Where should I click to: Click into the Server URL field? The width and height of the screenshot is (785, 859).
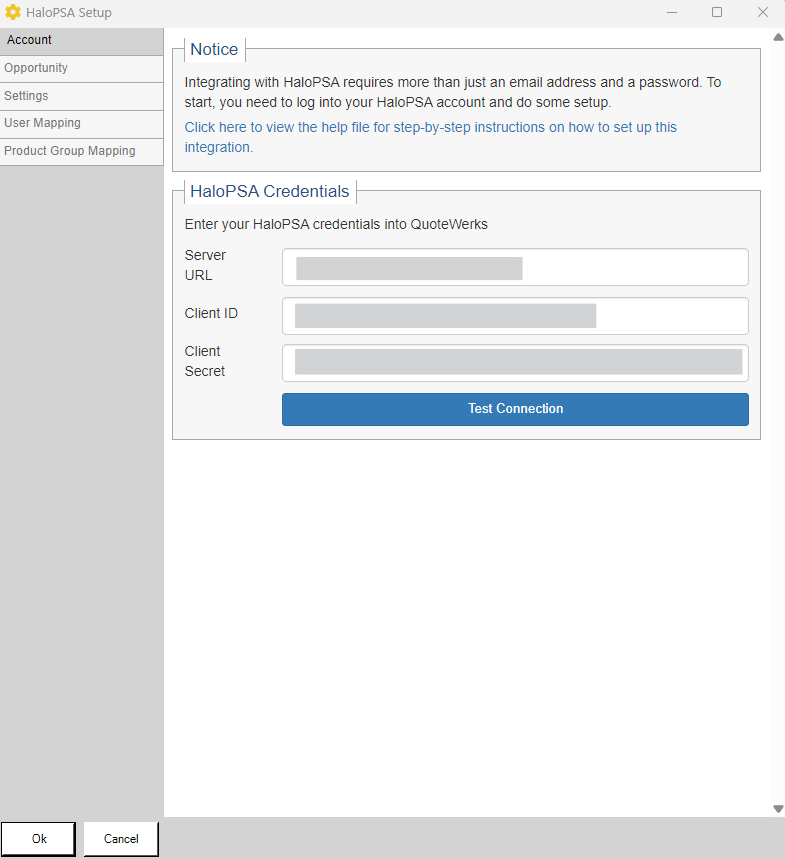tap(515, 267)
